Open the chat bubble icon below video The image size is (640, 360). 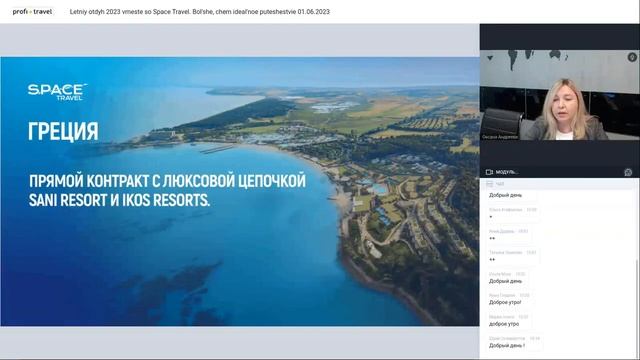point(628,172)
